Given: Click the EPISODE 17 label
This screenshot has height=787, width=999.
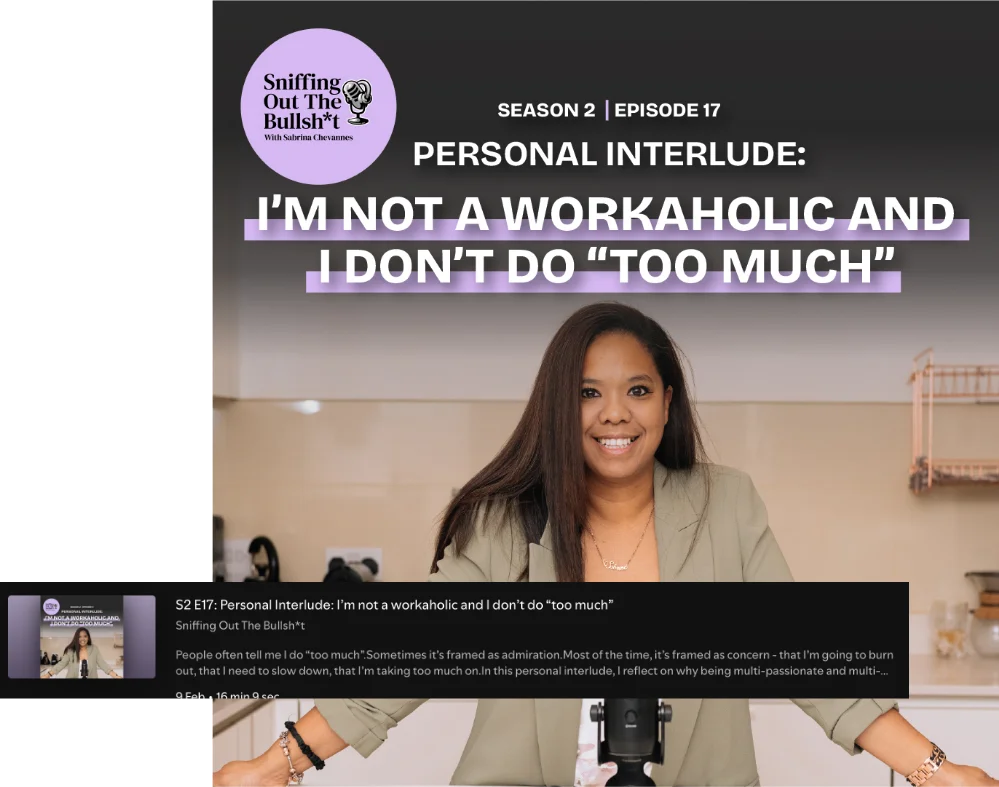Looking at the screenshot, I should 667,110.
